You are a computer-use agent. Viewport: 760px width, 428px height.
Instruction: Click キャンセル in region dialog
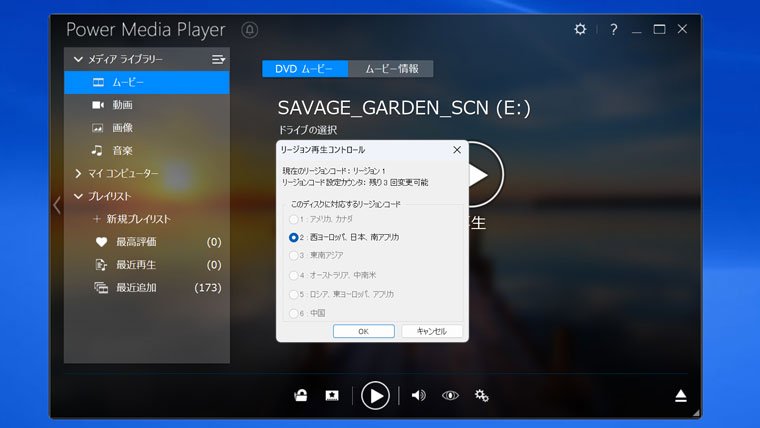(x=432, y=331)
